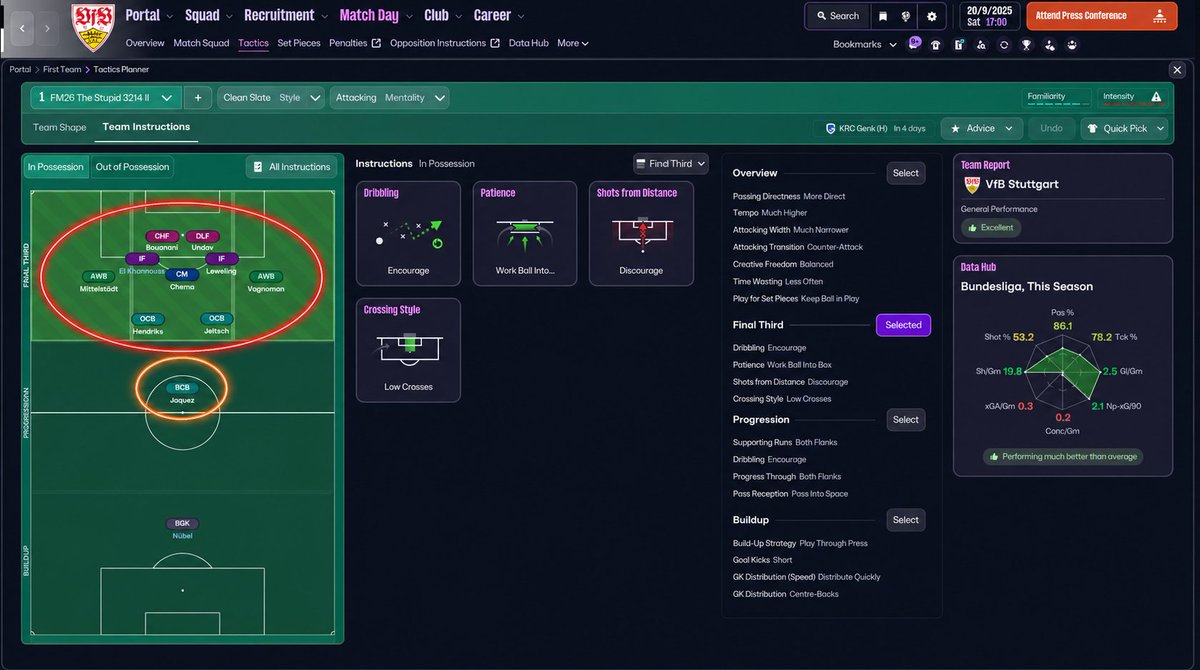This screenshot has width=1200, height=670.
Task: Open the Clean Slate Style dropdown
Action: [272, 97]
